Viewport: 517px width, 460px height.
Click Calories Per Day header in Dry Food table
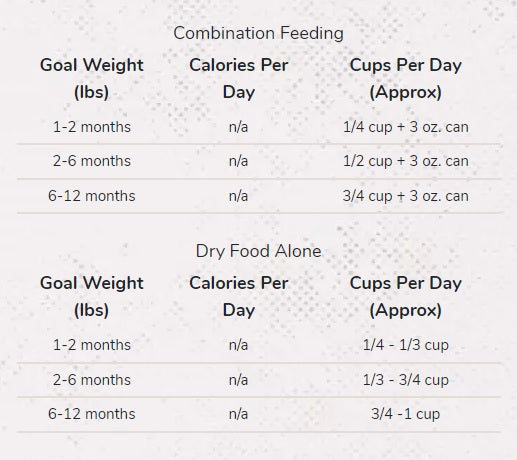(239, 296)
